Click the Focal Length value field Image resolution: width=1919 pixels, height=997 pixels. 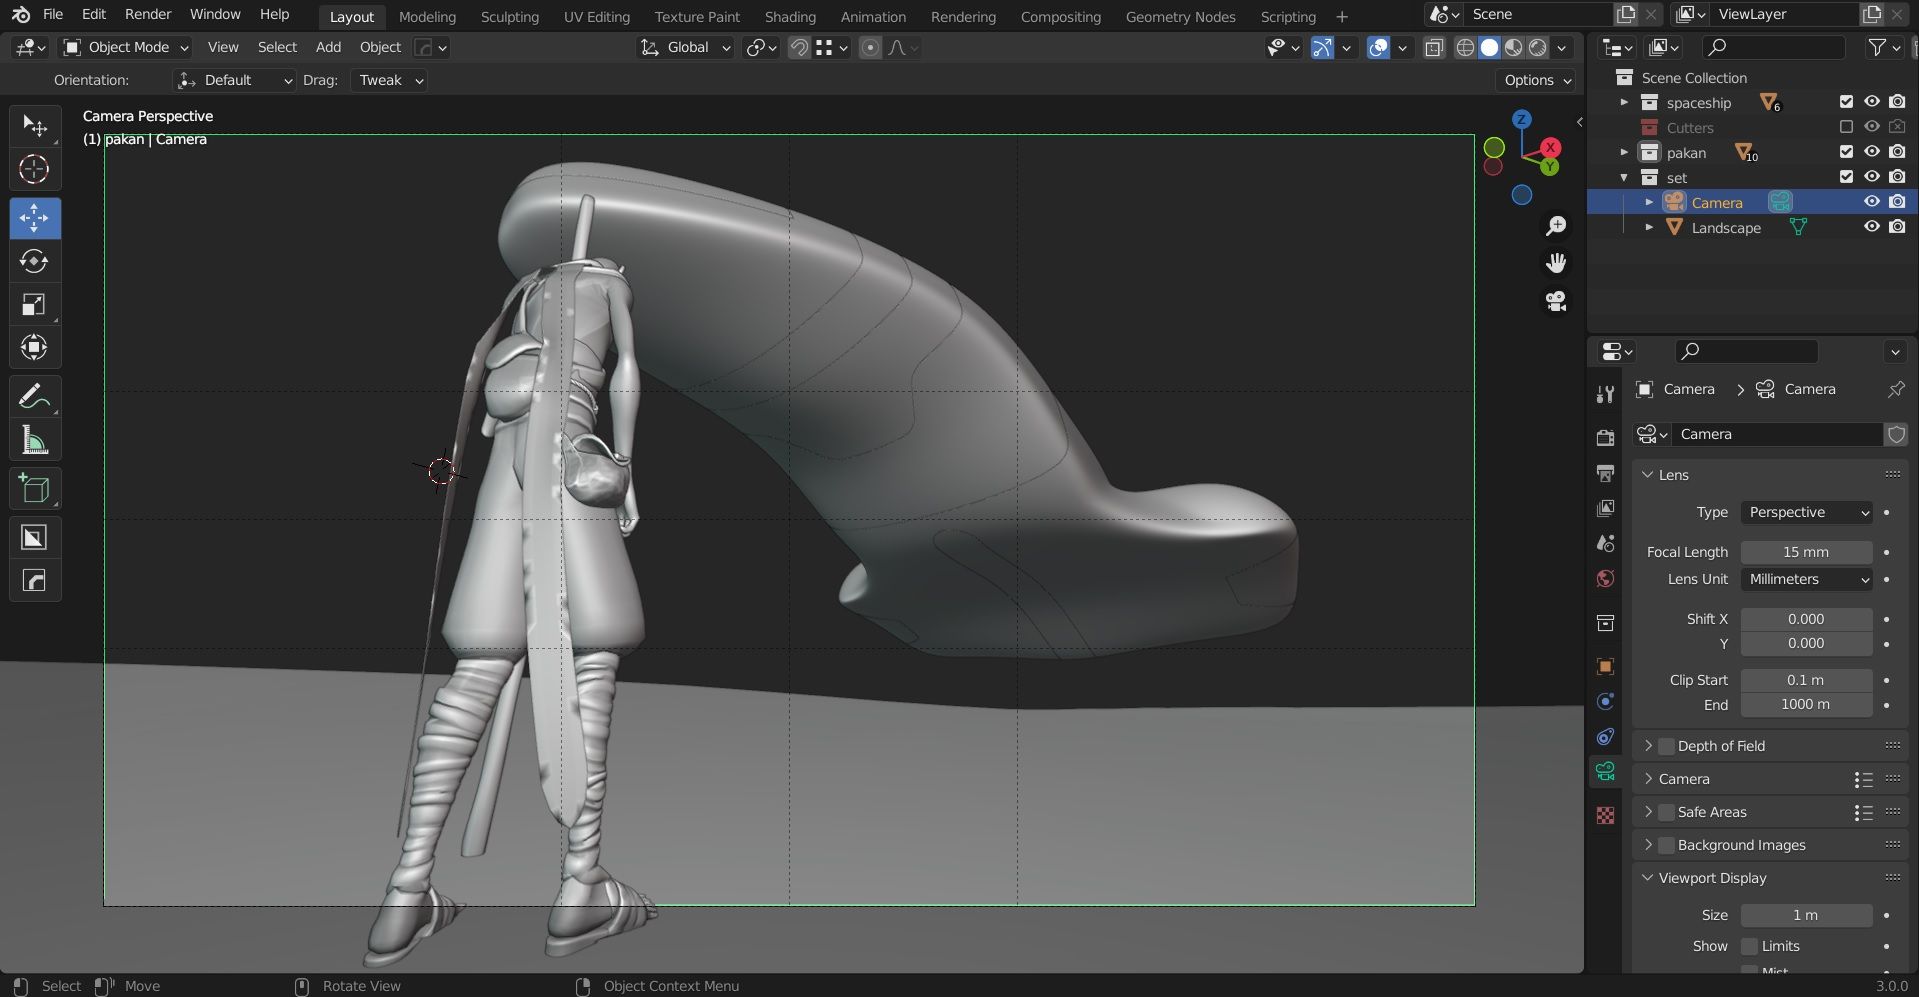[1806, 552]
